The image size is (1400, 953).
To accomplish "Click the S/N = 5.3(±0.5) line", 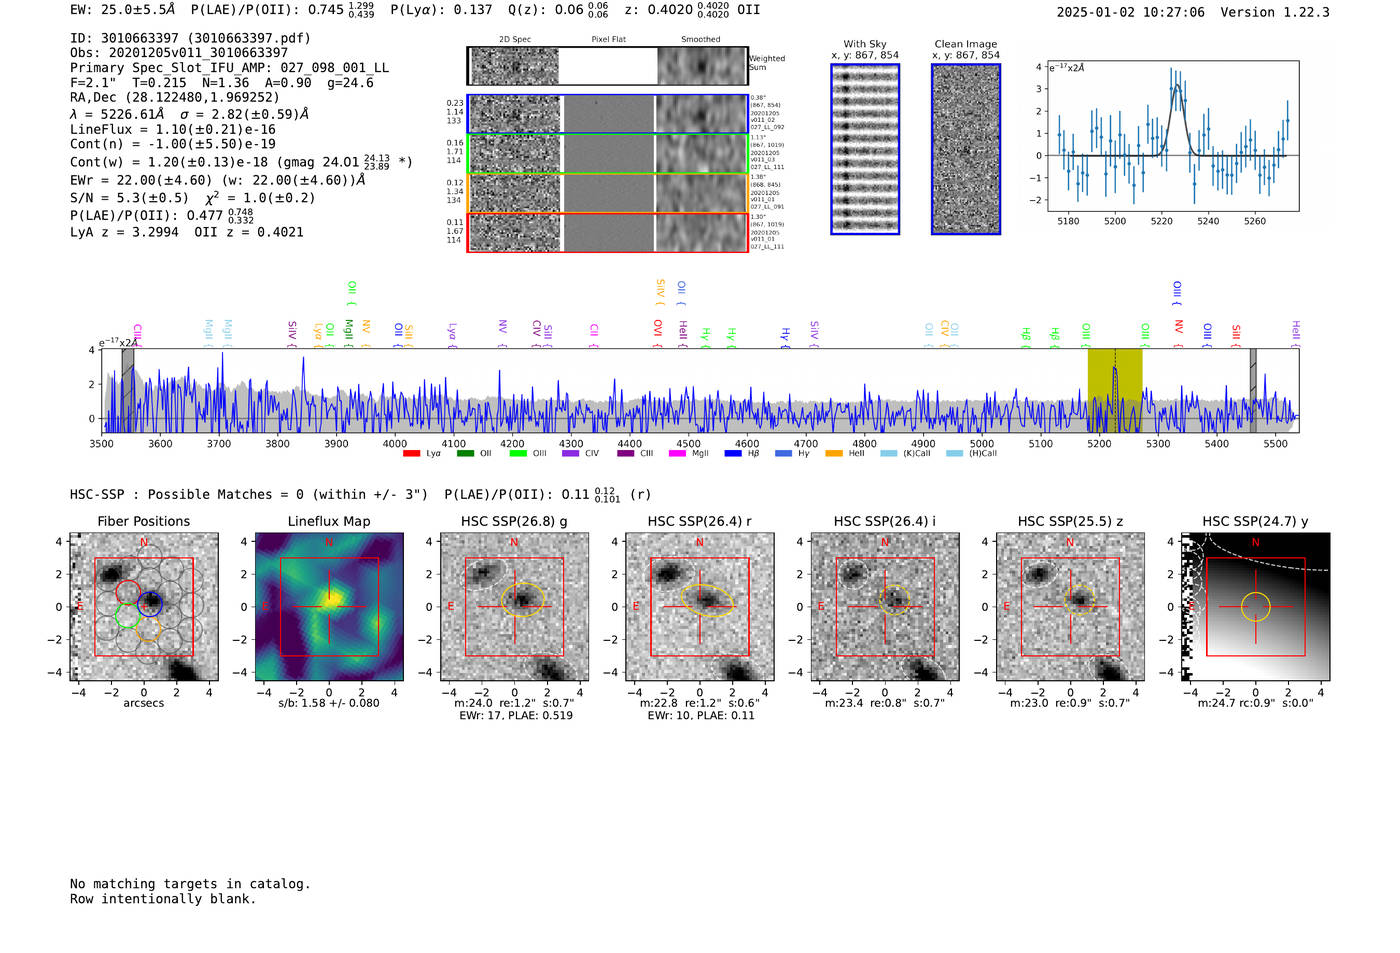I will [x=192, y=198].
